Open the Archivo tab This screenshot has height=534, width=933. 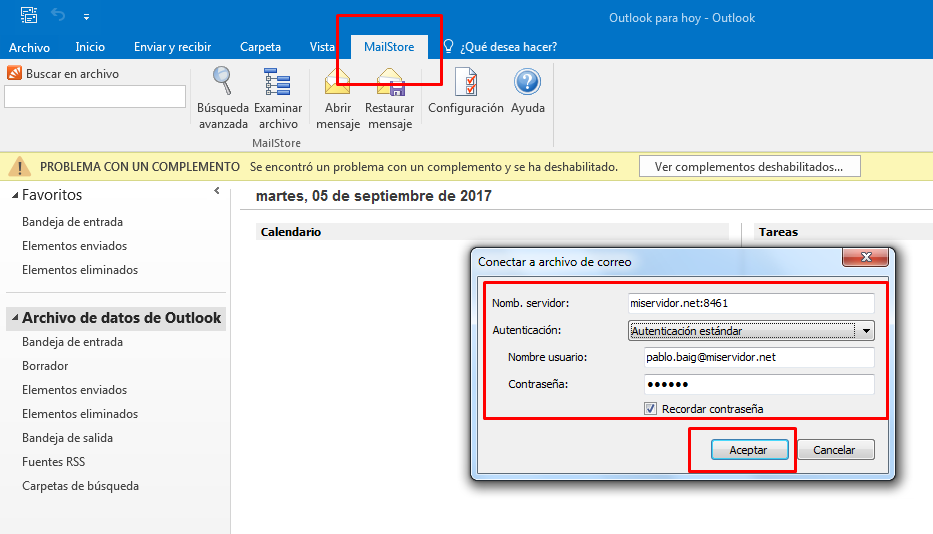point(29,47)
